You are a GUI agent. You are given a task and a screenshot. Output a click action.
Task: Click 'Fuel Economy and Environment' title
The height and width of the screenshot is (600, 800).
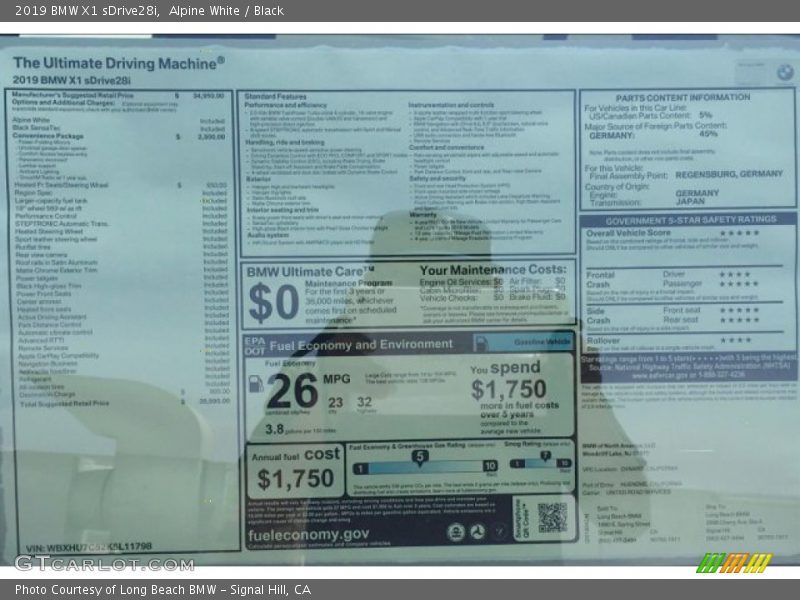click(361, 345)
